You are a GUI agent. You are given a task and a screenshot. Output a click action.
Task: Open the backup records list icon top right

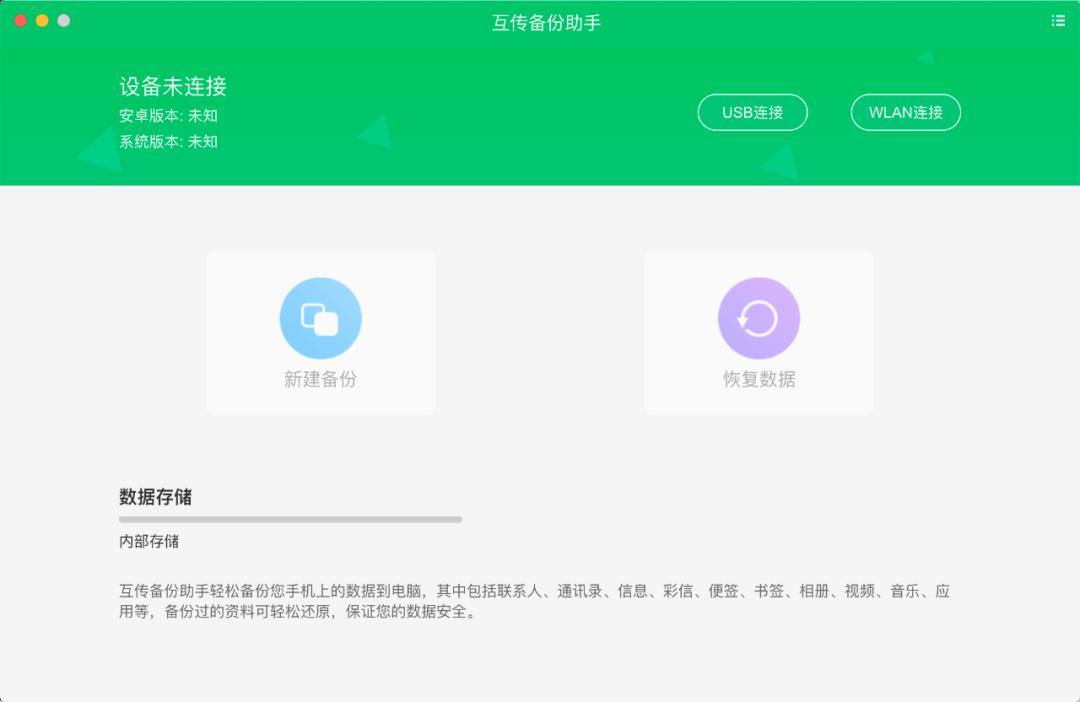[1058, 20]
